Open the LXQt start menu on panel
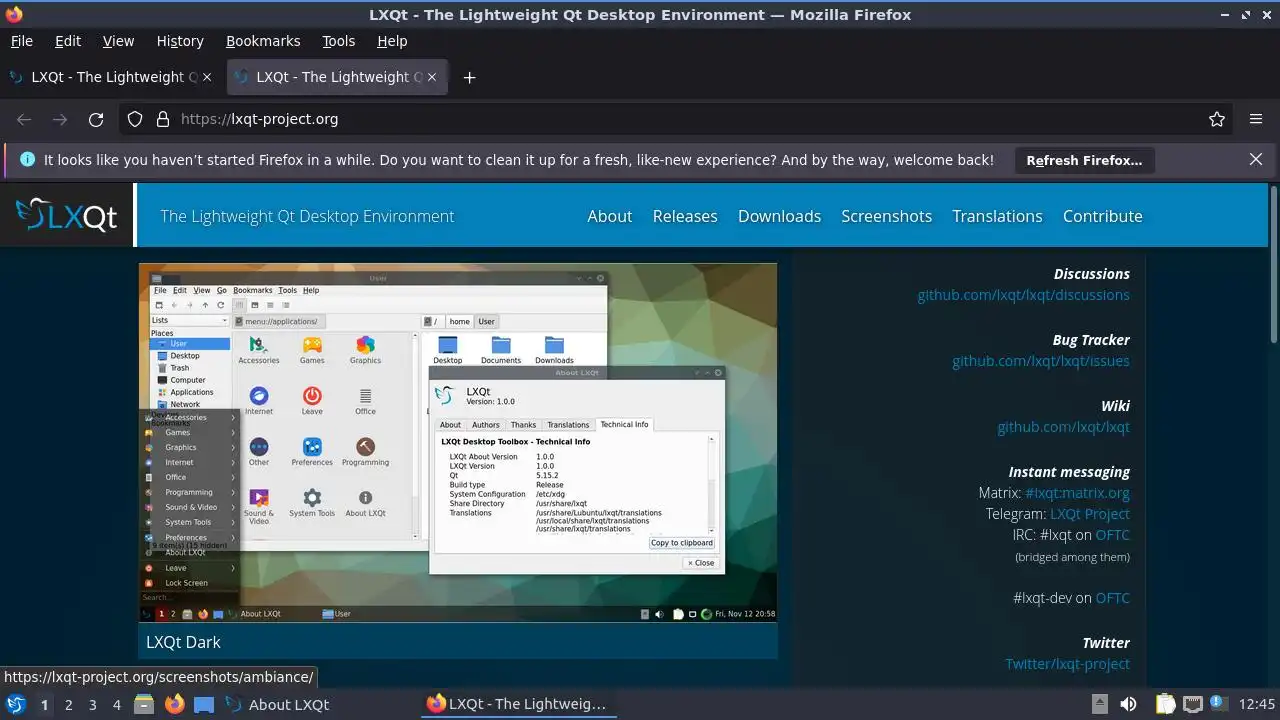 [16, 704]
